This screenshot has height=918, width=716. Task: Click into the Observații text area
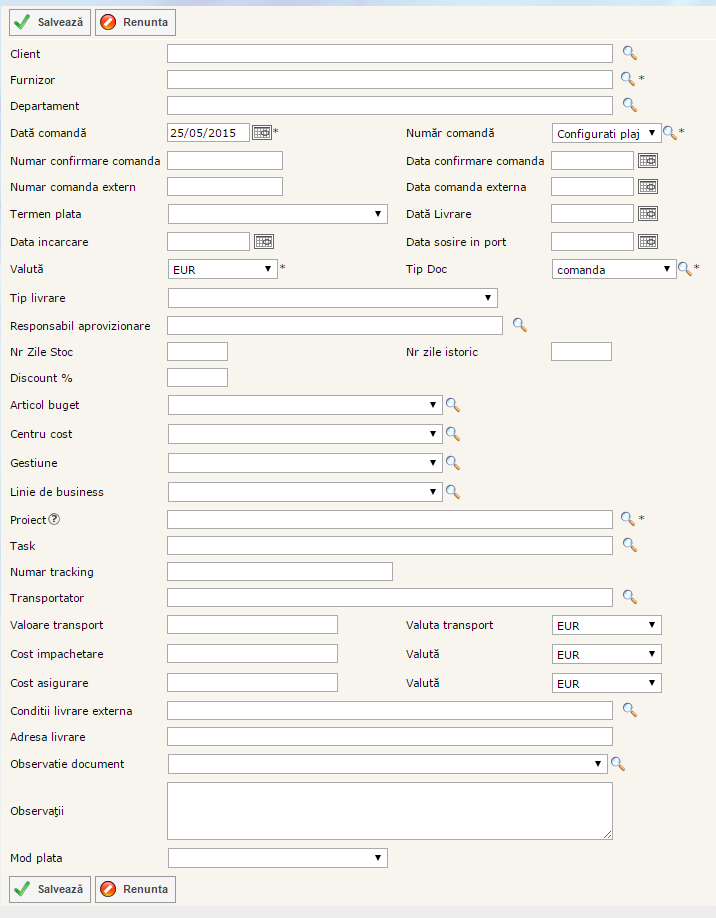(389, 810)
